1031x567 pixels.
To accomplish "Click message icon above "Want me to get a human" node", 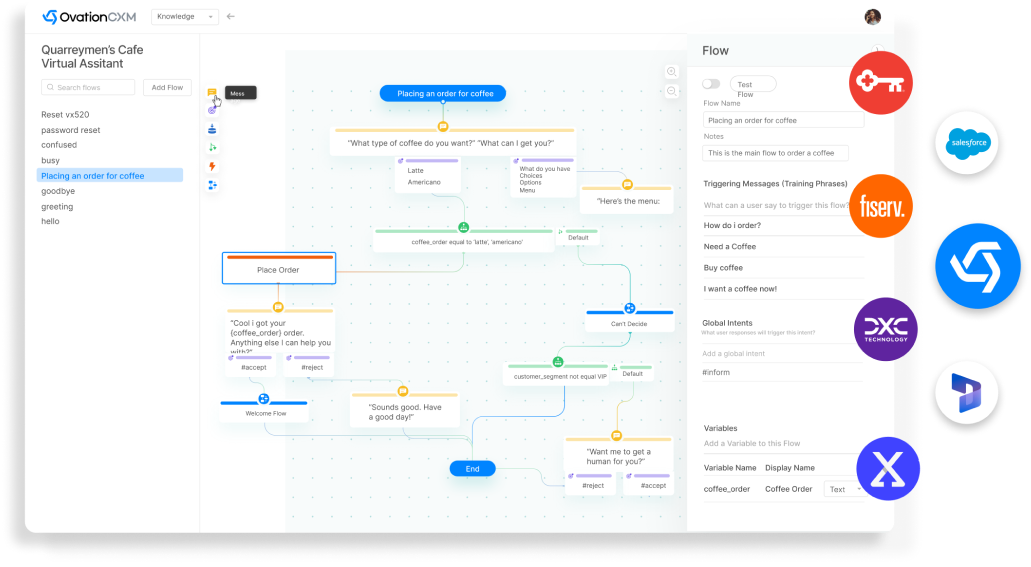I will [x=617, y=435].
